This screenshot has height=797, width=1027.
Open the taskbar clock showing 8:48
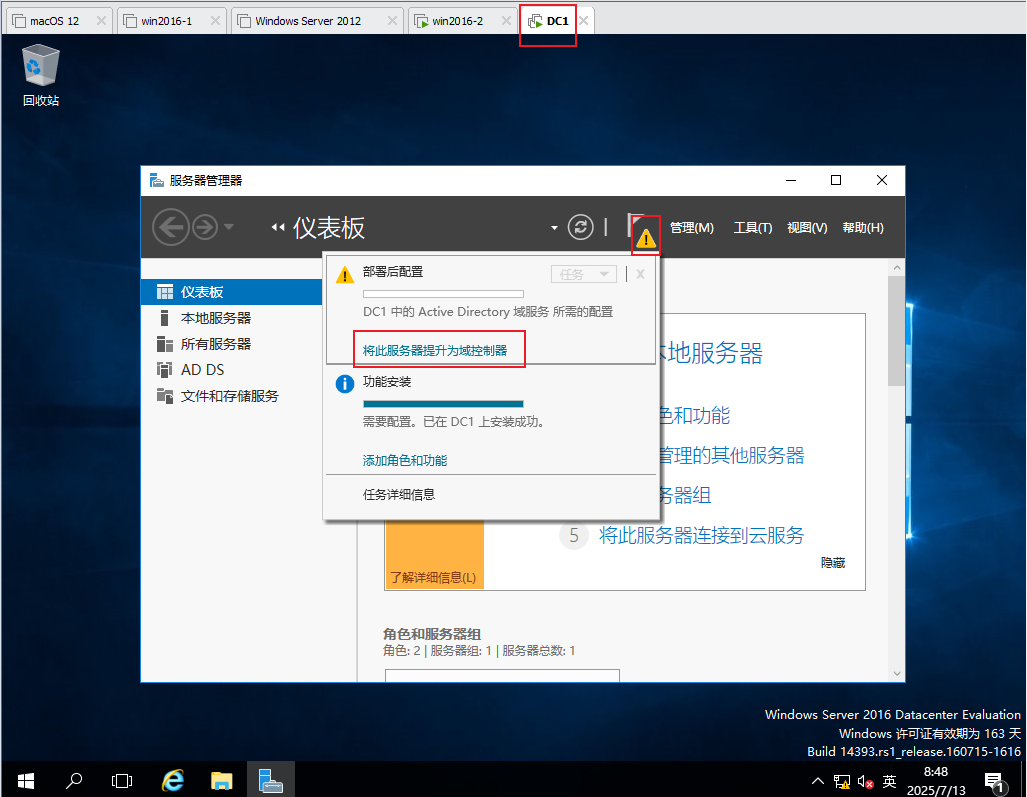tap(936, 781)
